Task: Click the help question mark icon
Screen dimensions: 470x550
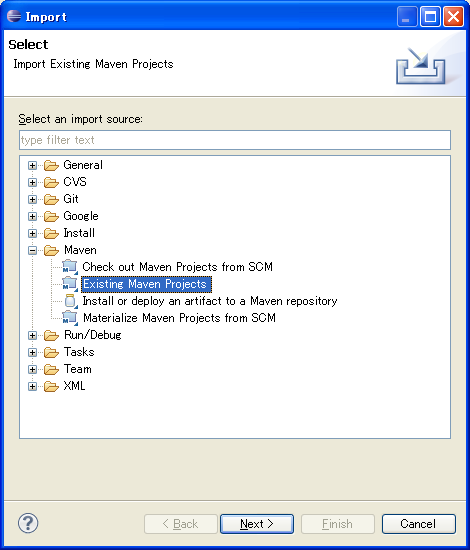Action: point(28,523)
